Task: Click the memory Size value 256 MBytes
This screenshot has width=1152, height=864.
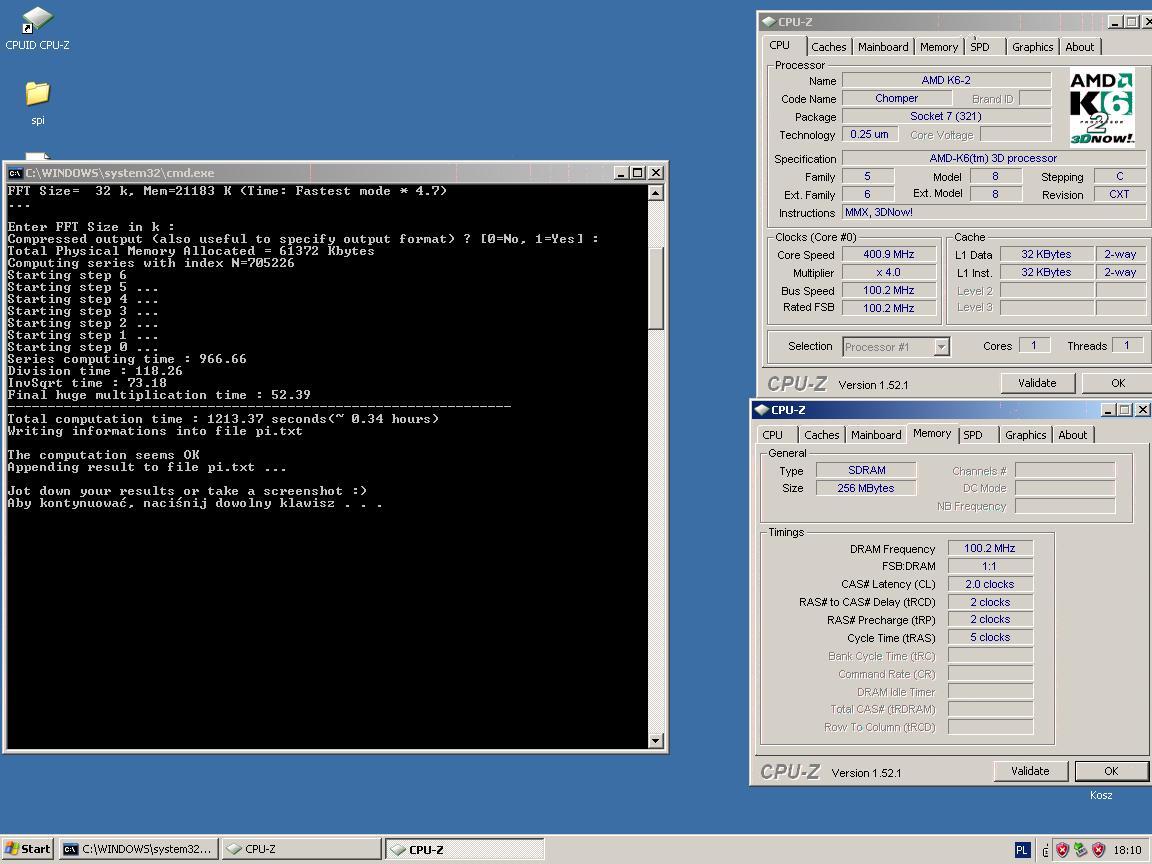Action: point(866,488)
